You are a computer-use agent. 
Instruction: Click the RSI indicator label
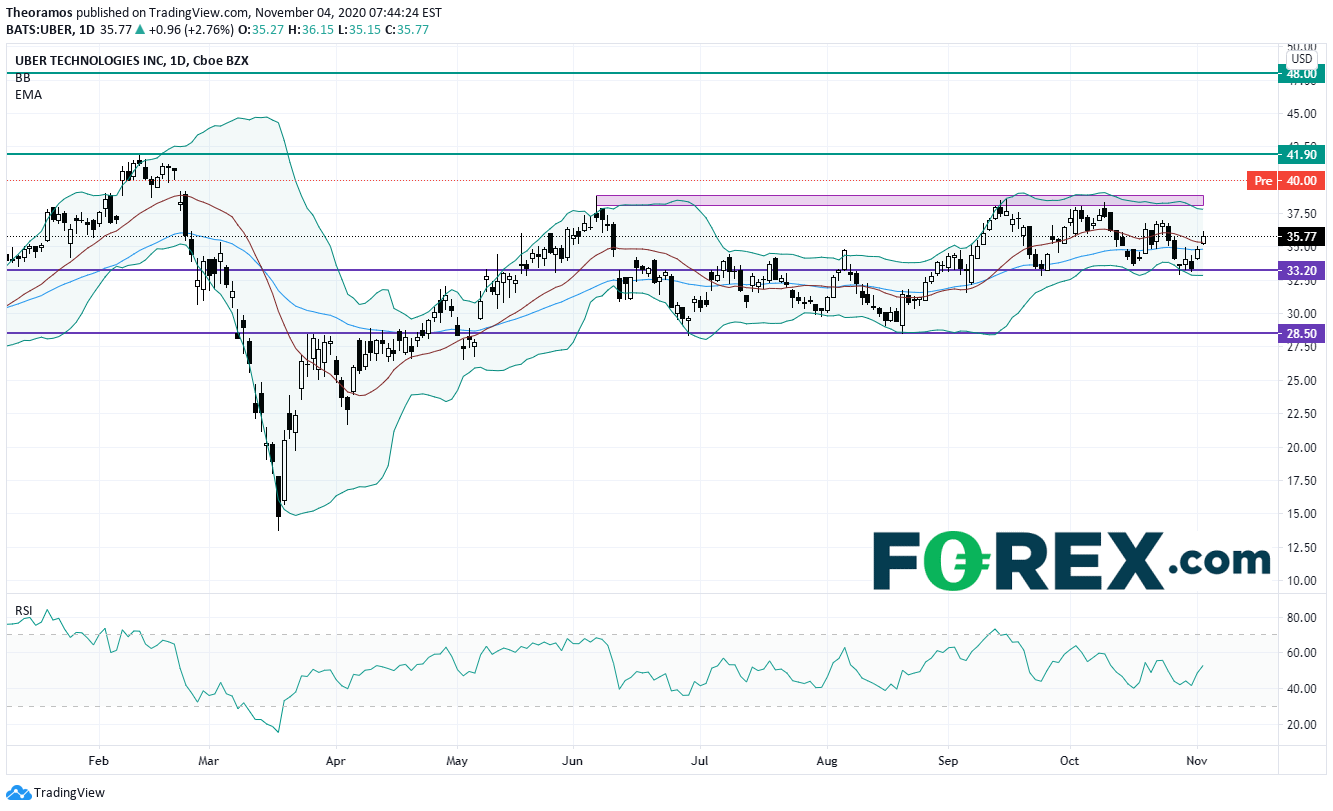tap(22, 610)
